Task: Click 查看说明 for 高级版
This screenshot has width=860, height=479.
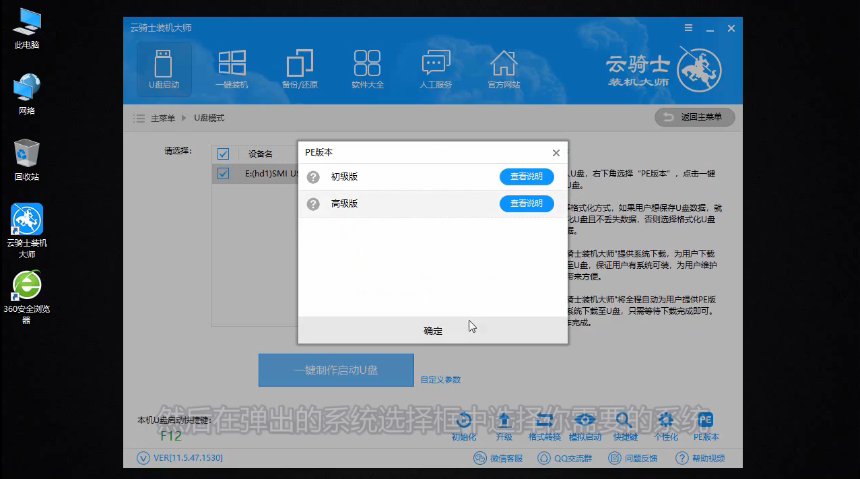Action: (527, 204)
